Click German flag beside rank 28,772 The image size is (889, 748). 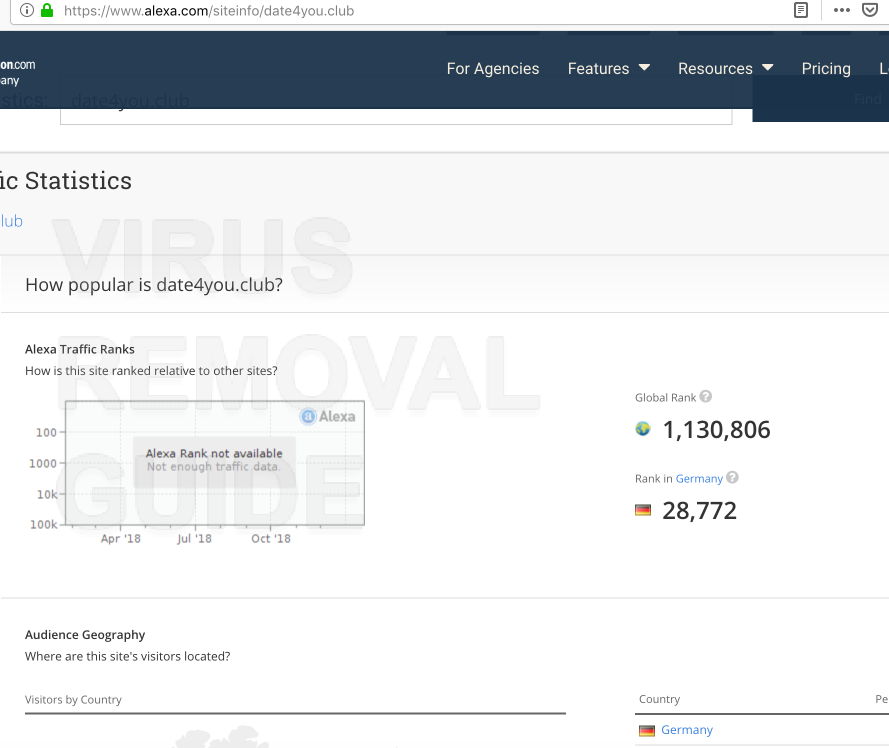click(x=643, y=510)
